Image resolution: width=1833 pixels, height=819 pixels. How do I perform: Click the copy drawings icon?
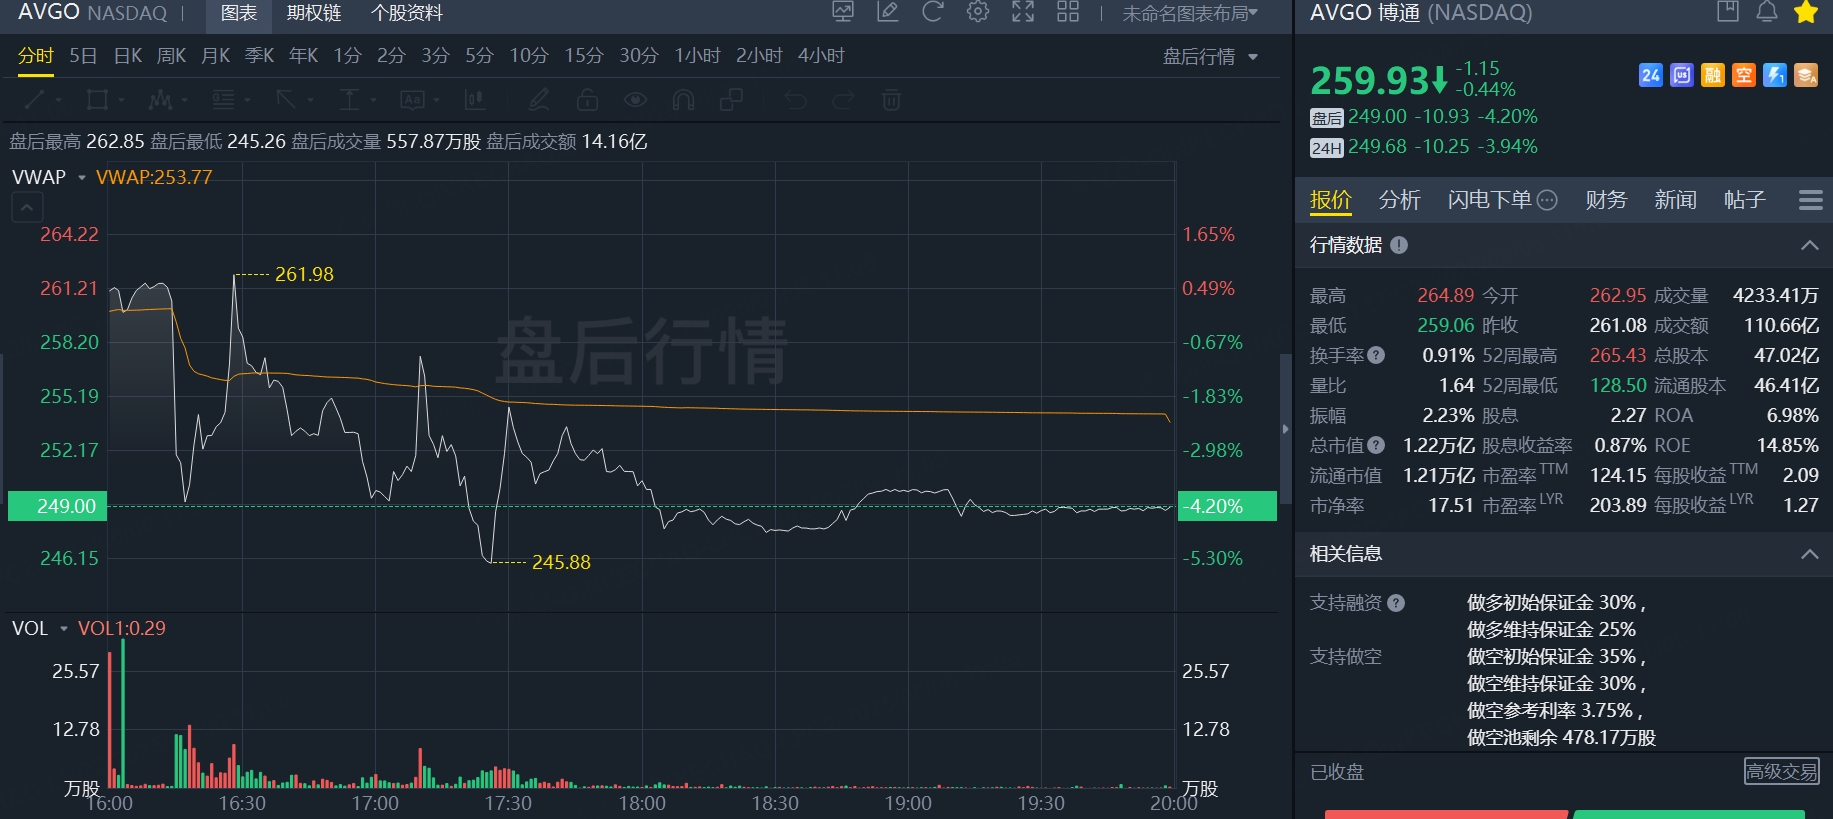pos(731,99)
